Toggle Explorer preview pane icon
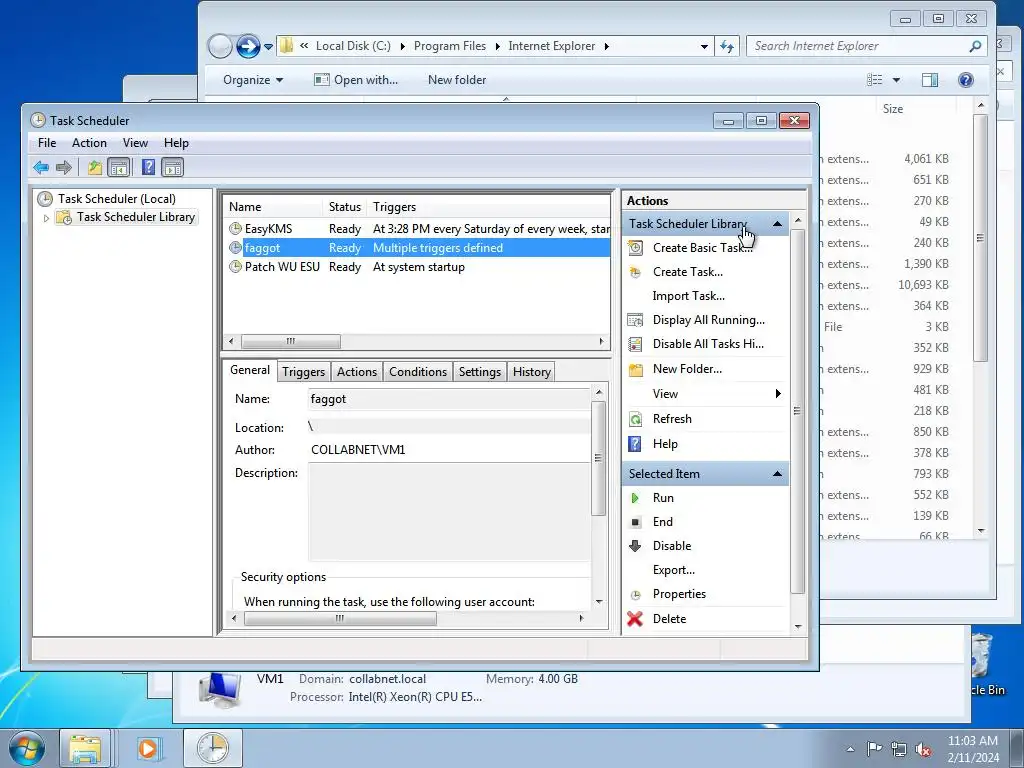 pyautogui.click(x=930, y=80)
